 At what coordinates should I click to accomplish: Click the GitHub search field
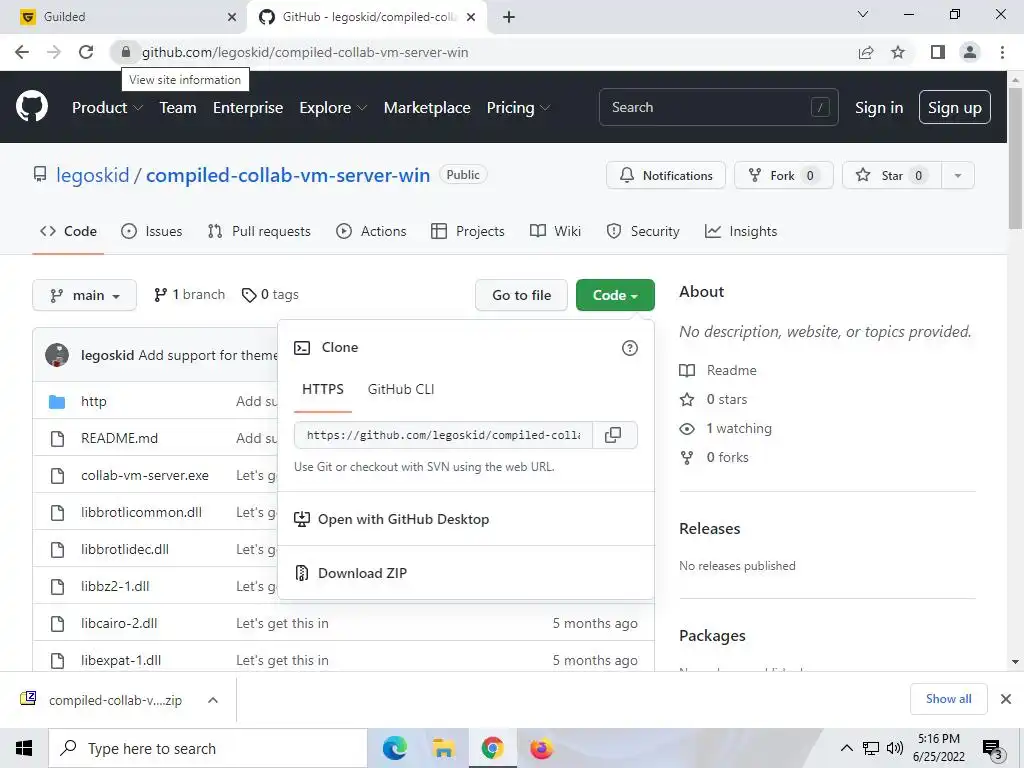point(718,107)
